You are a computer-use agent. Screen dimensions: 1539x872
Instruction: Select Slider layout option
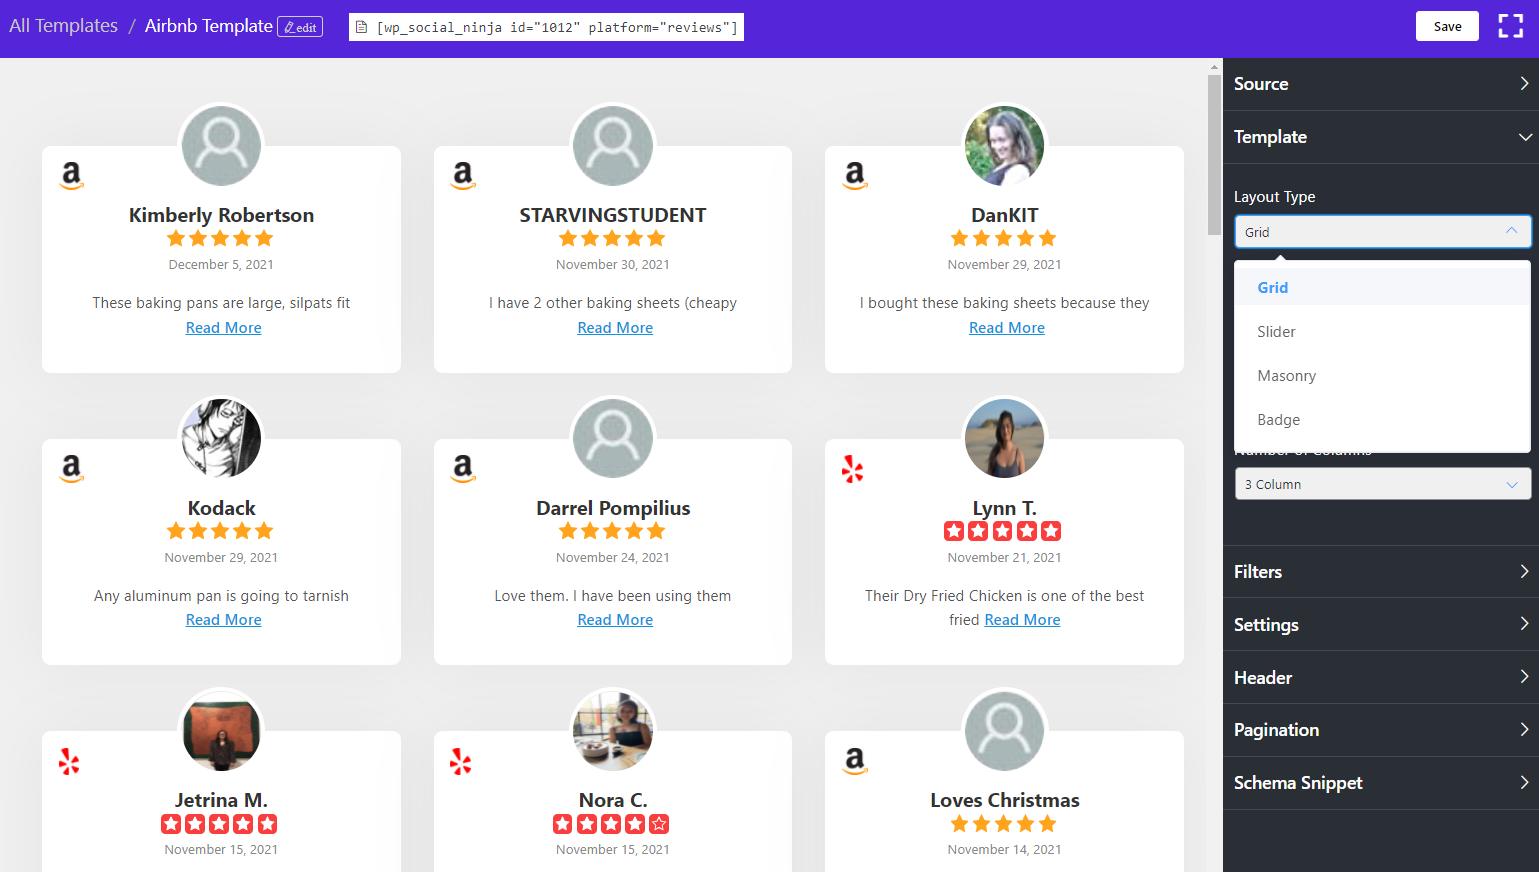(x=1276, y=332)
